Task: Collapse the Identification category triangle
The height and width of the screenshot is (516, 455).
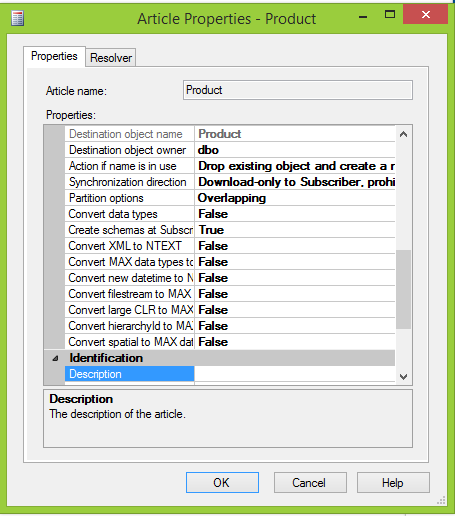Action: (x=55, y=358)
